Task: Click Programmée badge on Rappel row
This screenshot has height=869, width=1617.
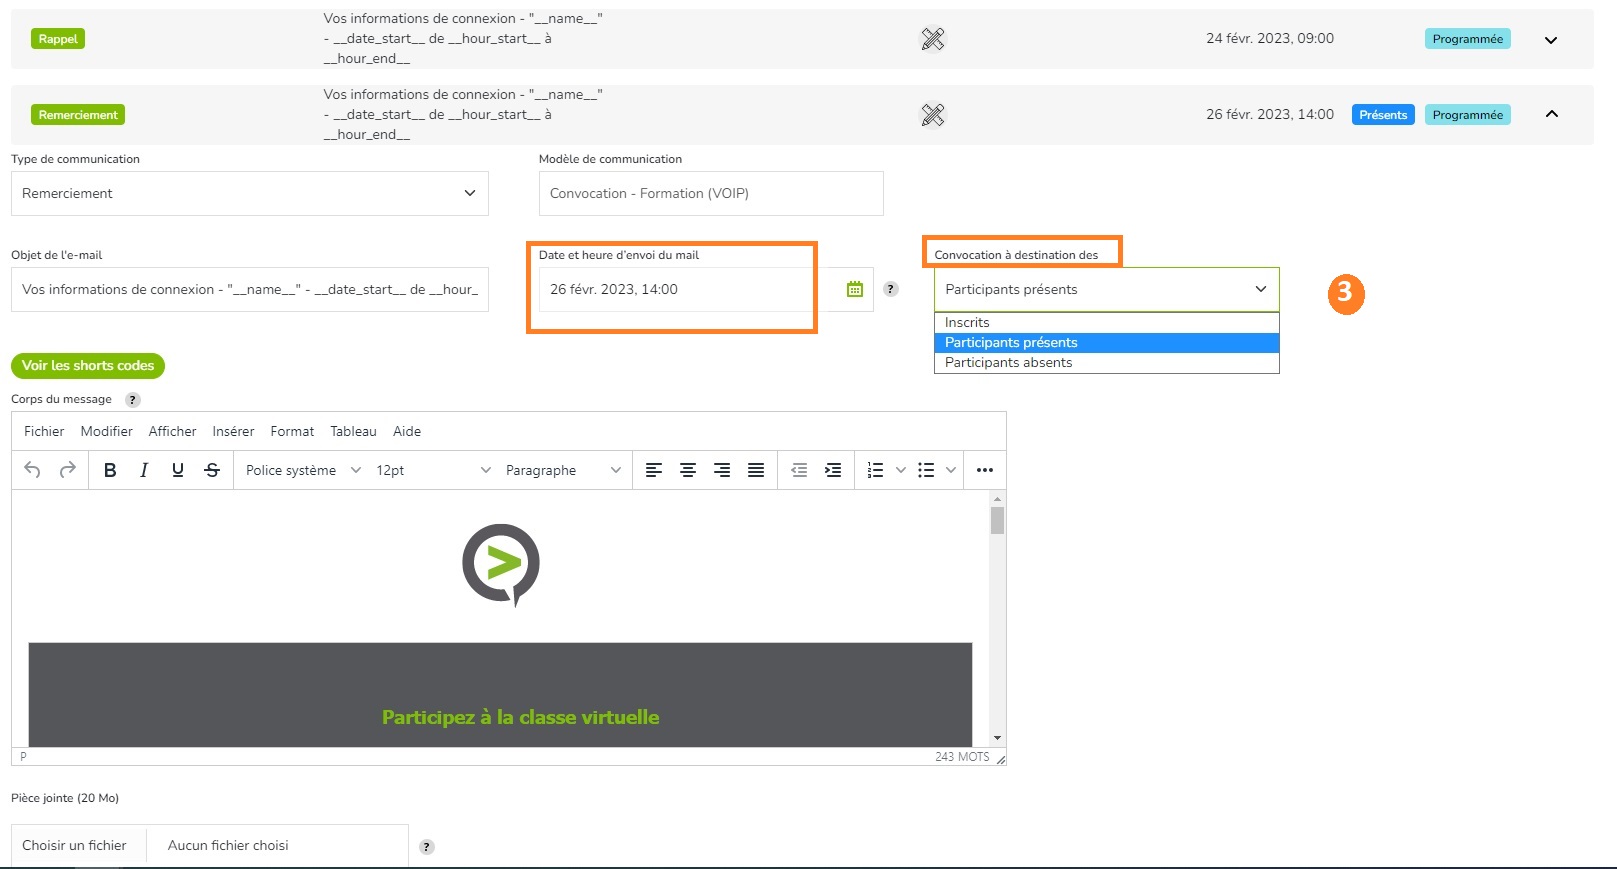Action: point(1467,39)
